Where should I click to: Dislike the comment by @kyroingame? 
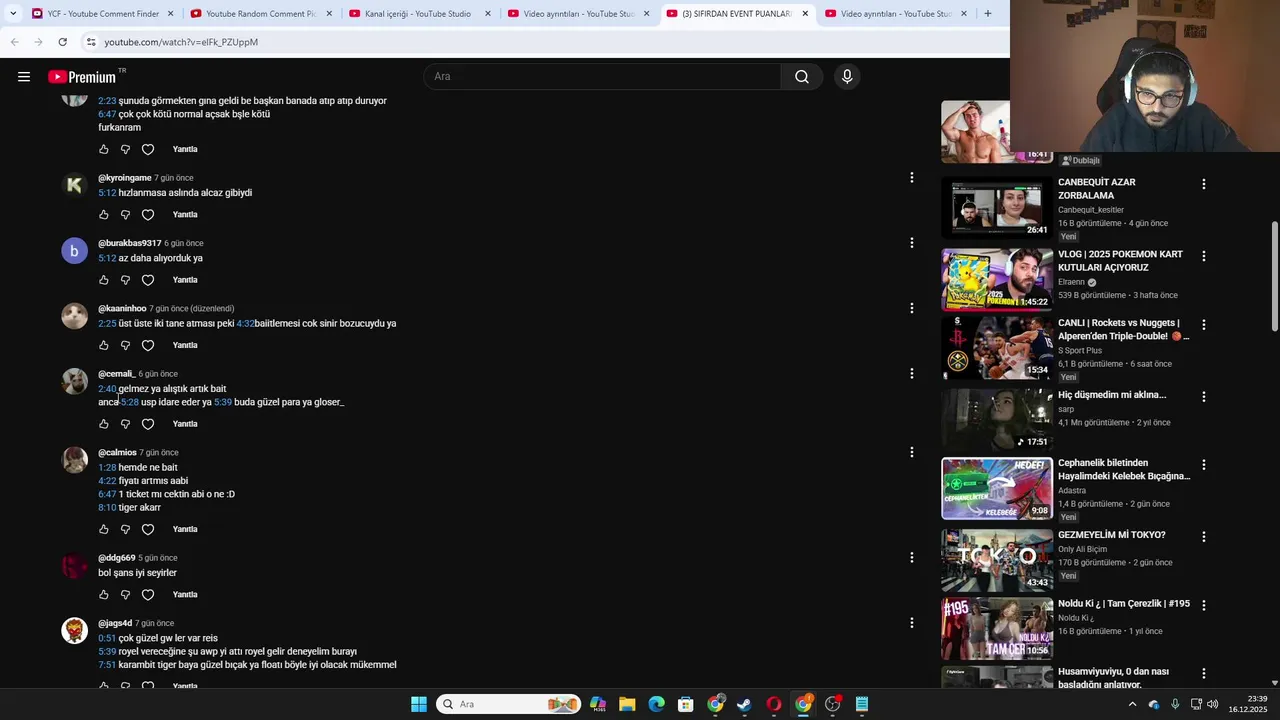[x=125, y=215]
